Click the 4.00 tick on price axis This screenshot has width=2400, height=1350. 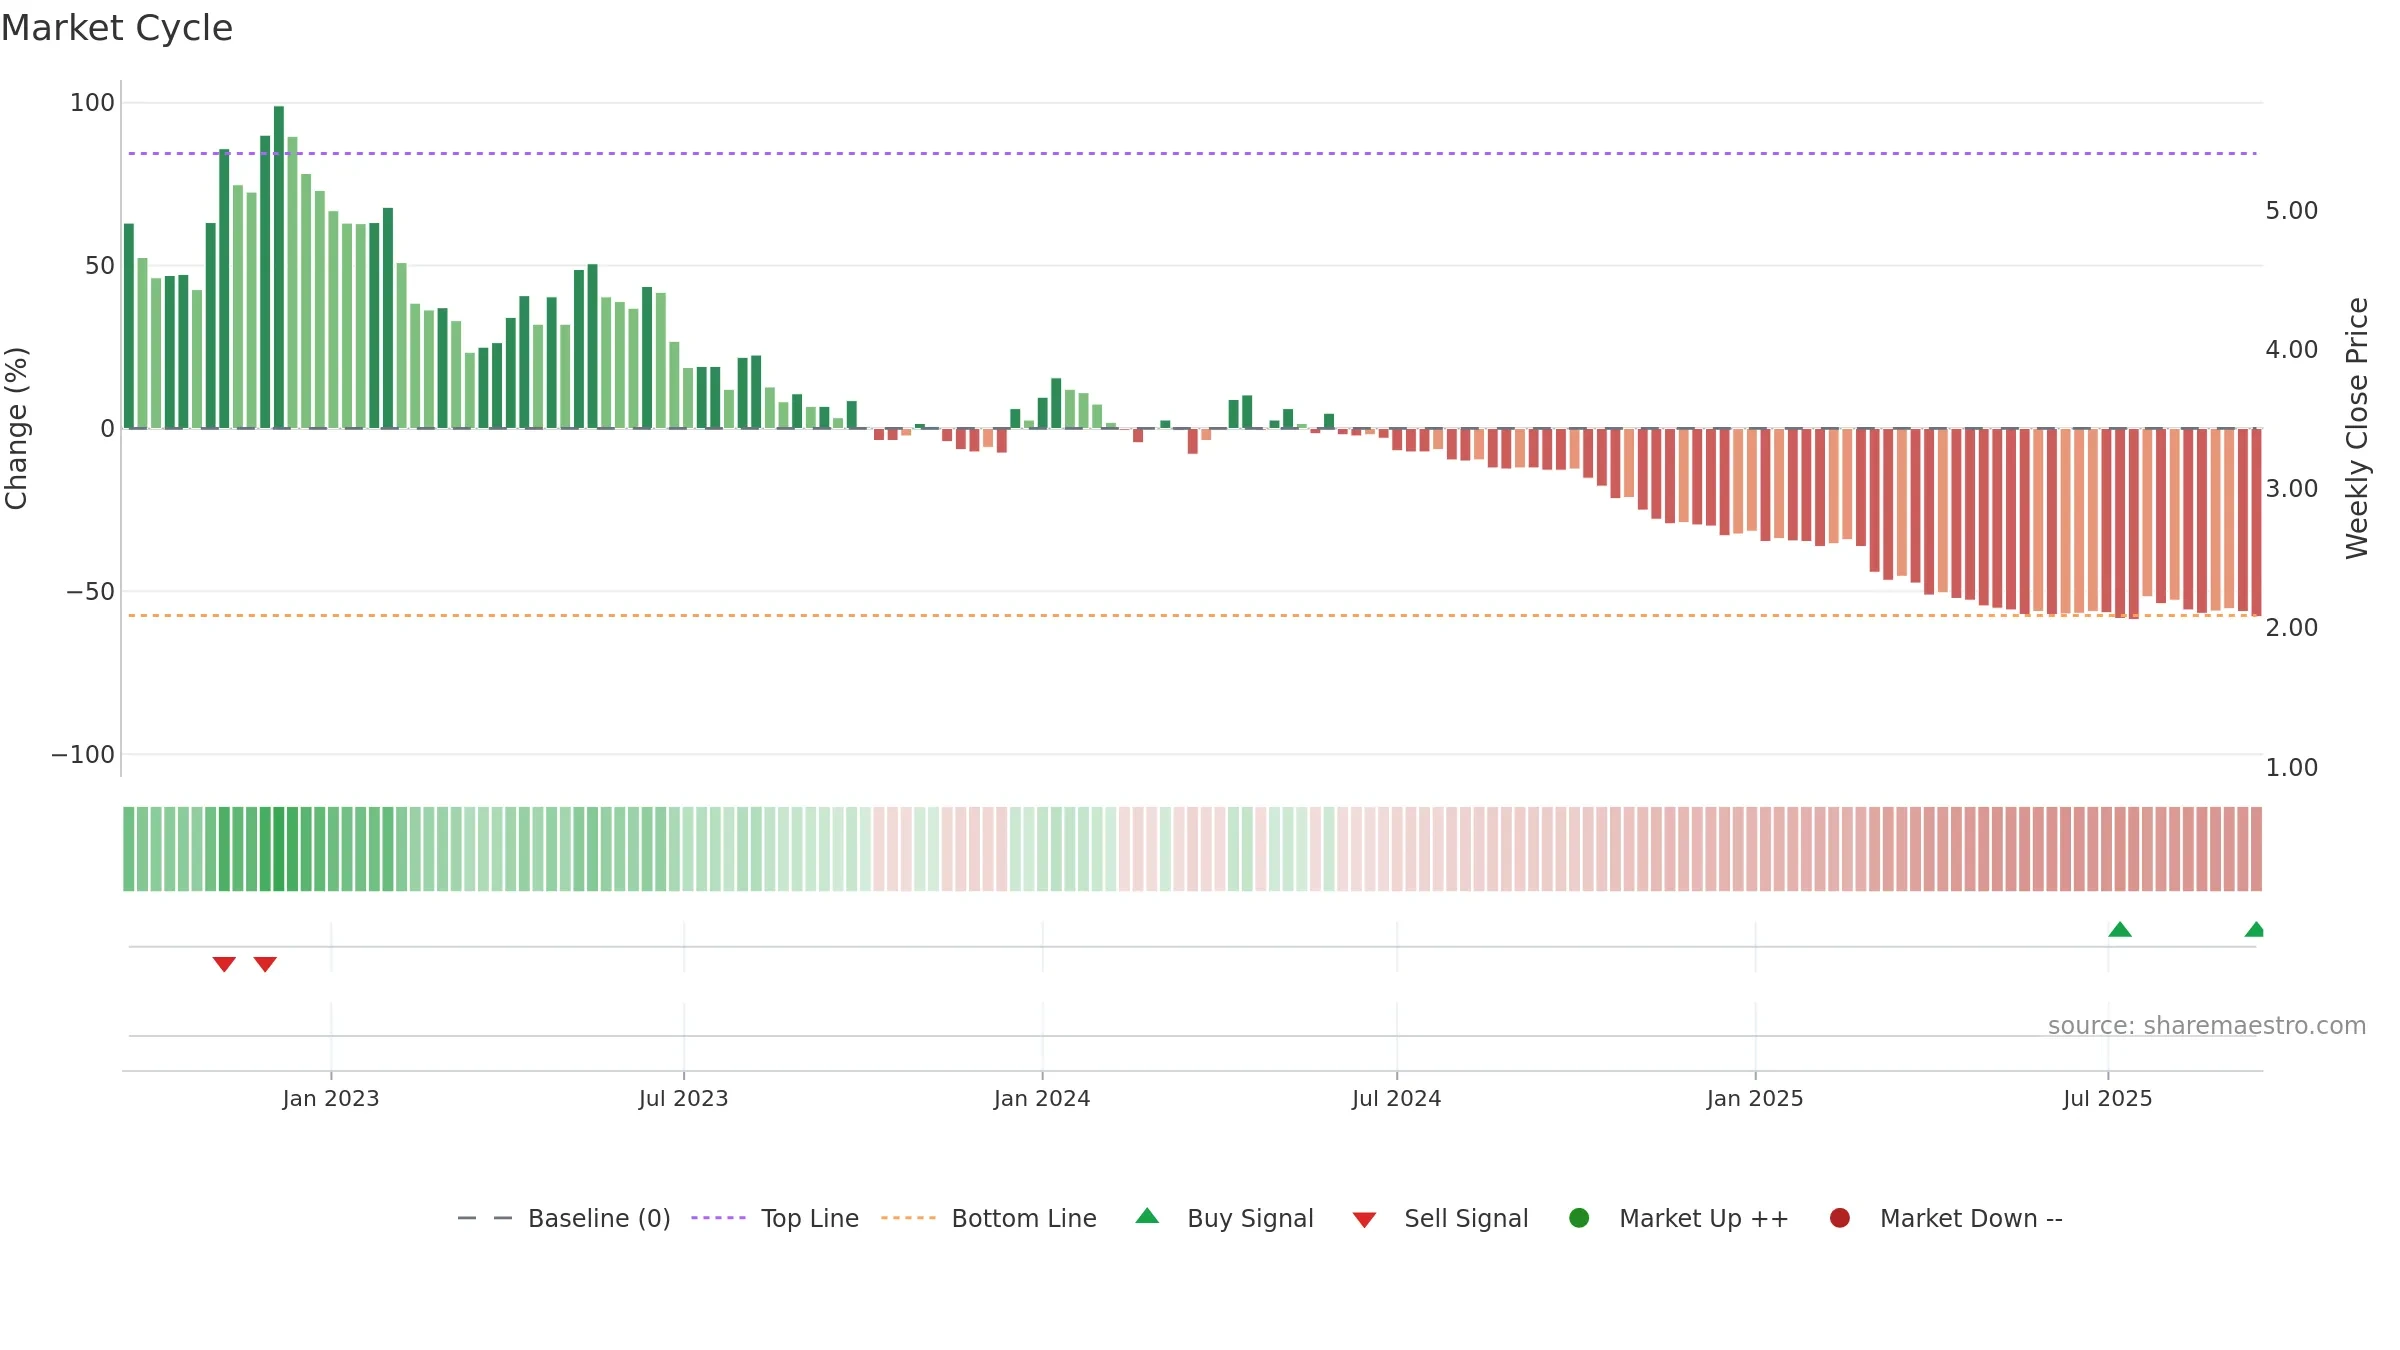(2292, 350)
